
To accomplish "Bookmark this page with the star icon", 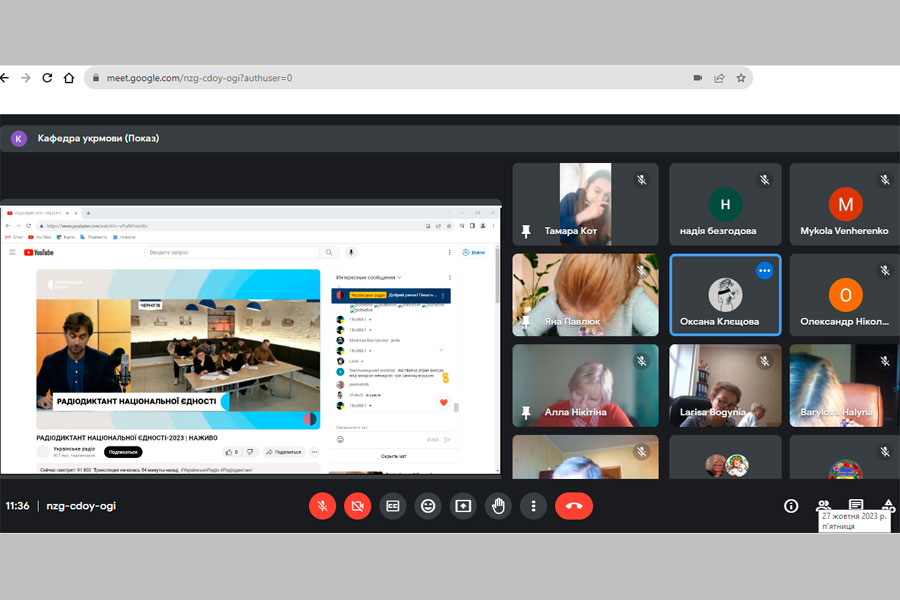I will click(741, 78).
